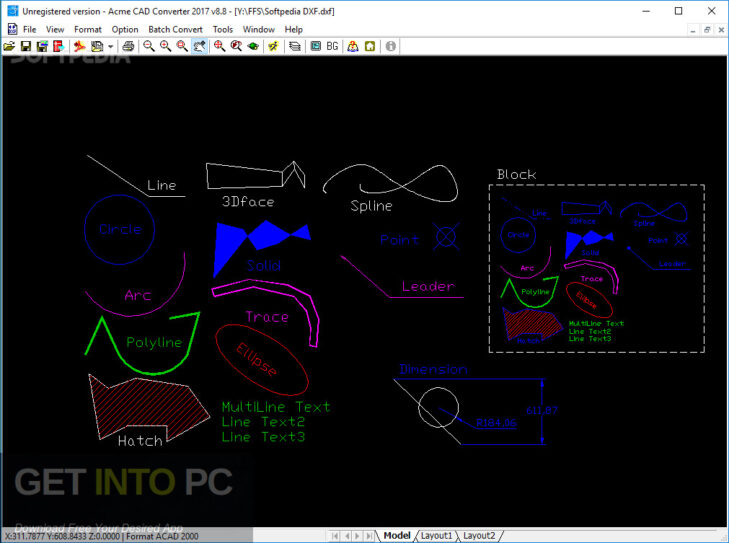Click the large blue 'Circle' label

tap(120, 229)
